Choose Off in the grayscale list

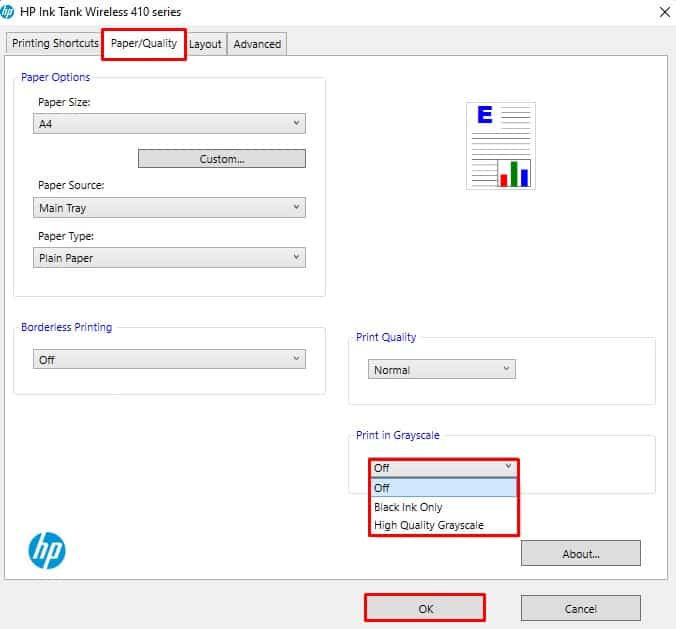[x=444, y=488]
